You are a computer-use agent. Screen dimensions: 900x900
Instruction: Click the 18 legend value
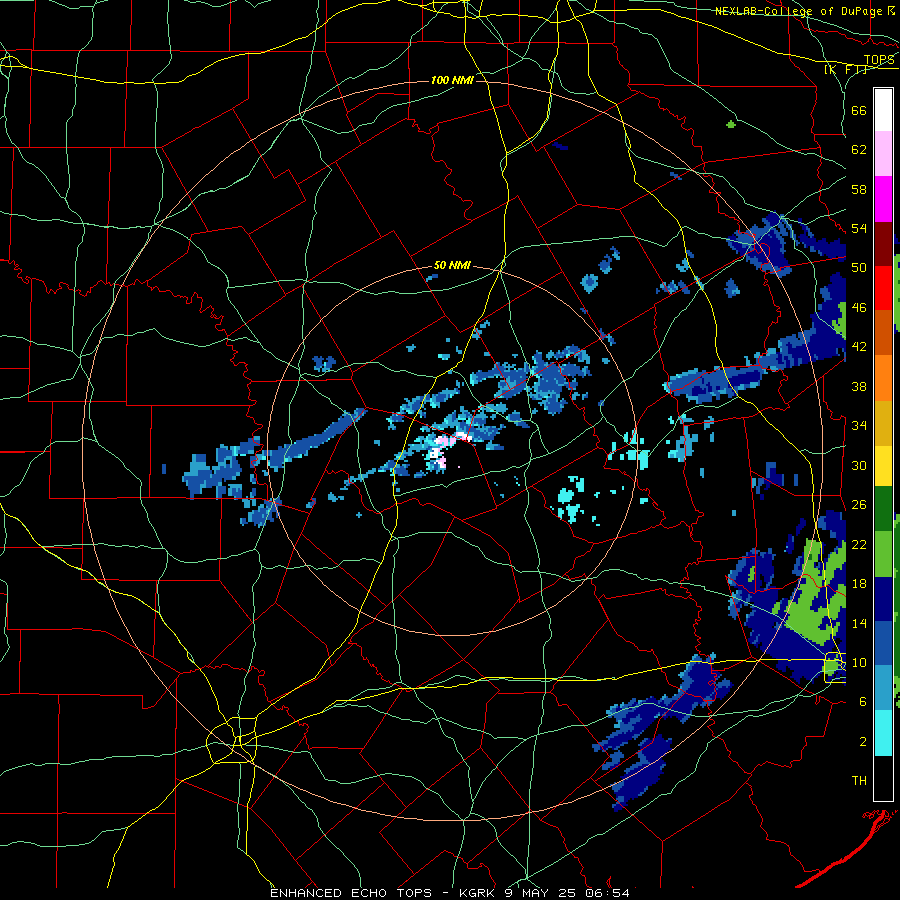(859, 584)
